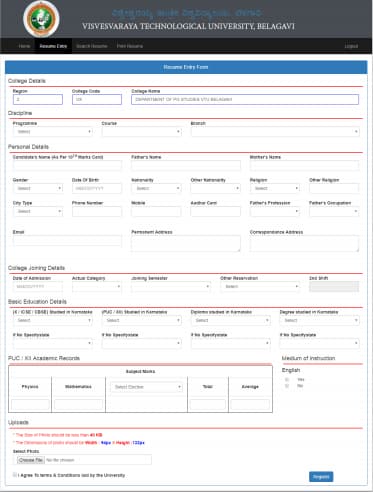Open the Father's Occupation dropdown
This screenshot has height=492, width=373.
coord(334,211)
